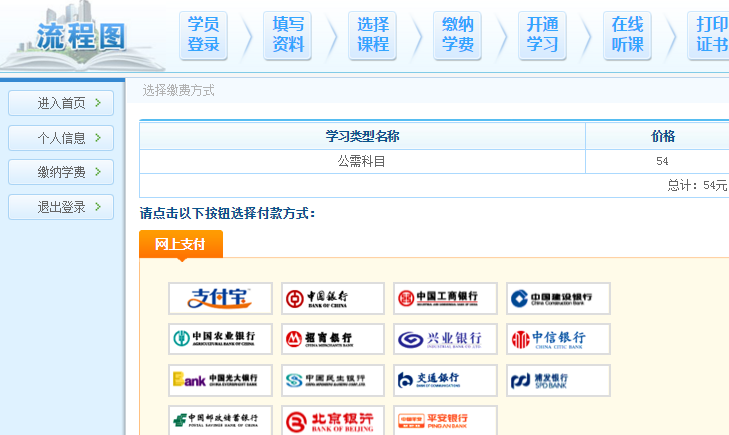
Task: Pick Bank of Communications (交通银行)
Action: [x=445, y=380]
